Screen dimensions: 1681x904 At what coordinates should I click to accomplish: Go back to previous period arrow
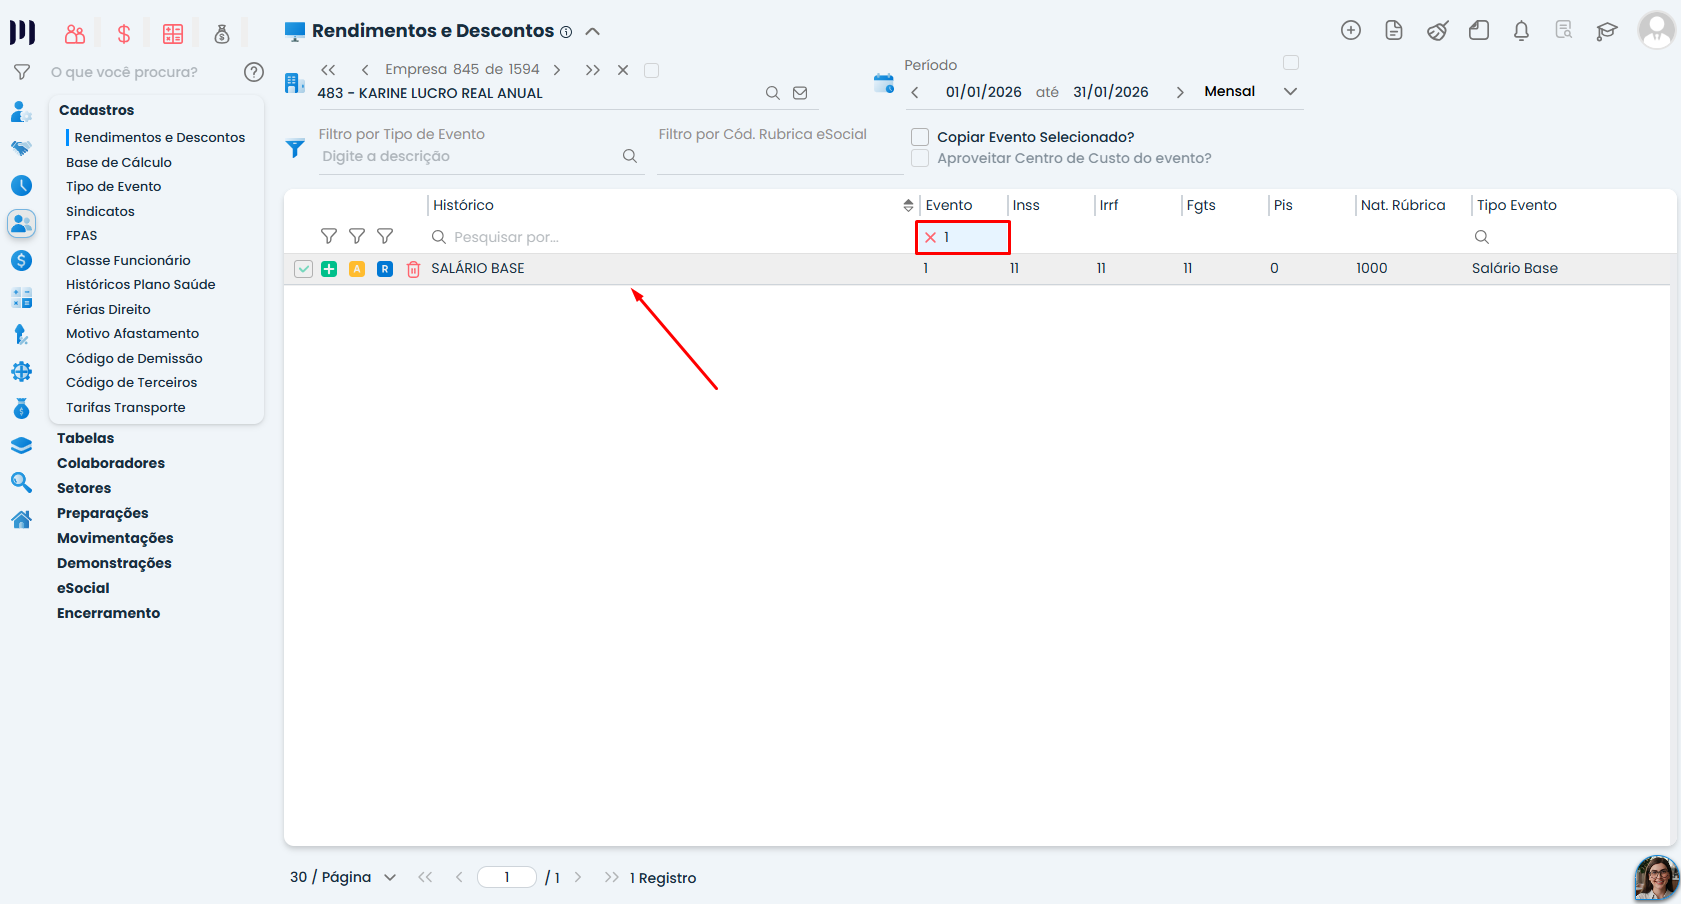[x=915, y=92]
